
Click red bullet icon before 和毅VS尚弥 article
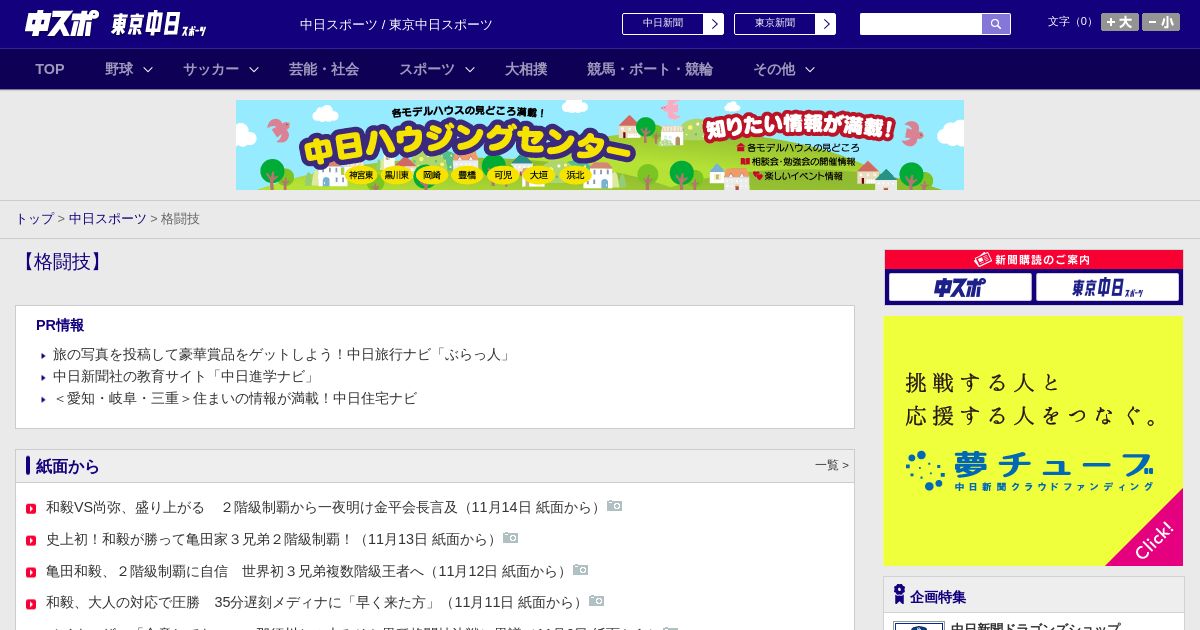click(31, 509)
